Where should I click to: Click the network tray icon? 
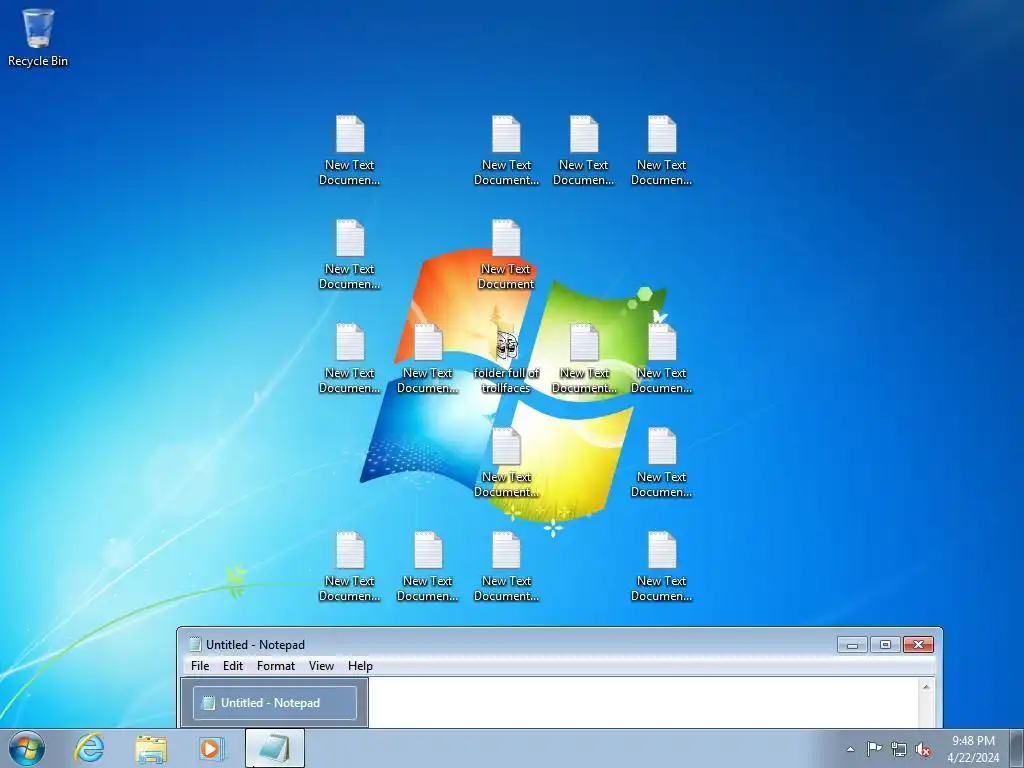click(899, 749)
